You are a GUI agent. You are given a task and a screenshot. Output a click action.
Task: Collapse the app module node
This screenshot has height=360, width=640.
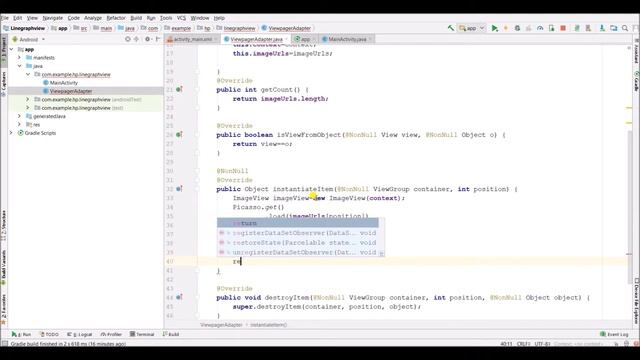(11, 49)
